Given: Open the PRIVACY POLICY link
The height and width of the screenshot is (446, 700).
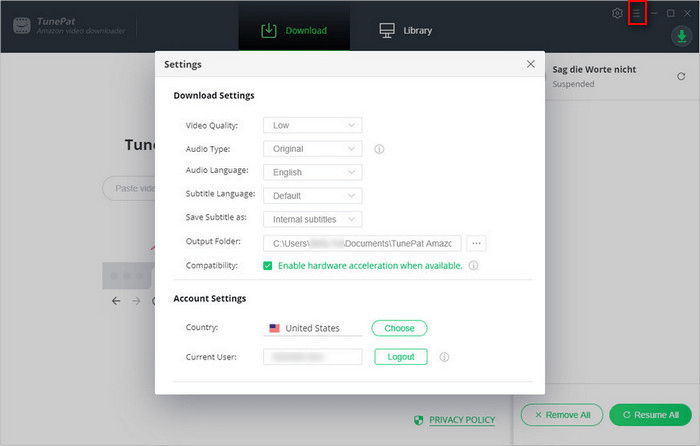Looking at the screenshot, I should coord(462,420).
